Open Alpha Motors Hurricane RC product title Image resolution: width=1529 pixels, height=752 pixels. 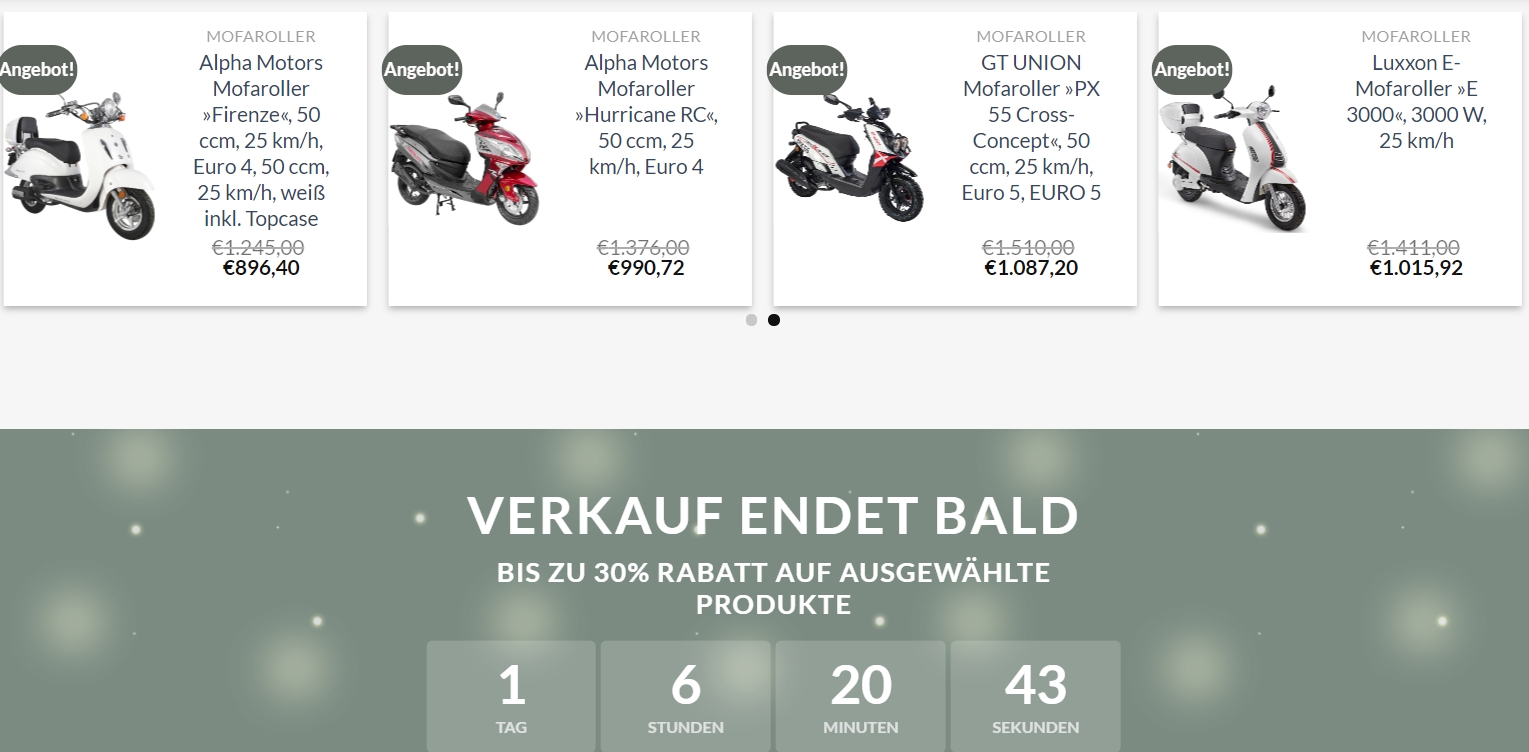(x=646, y=115)
